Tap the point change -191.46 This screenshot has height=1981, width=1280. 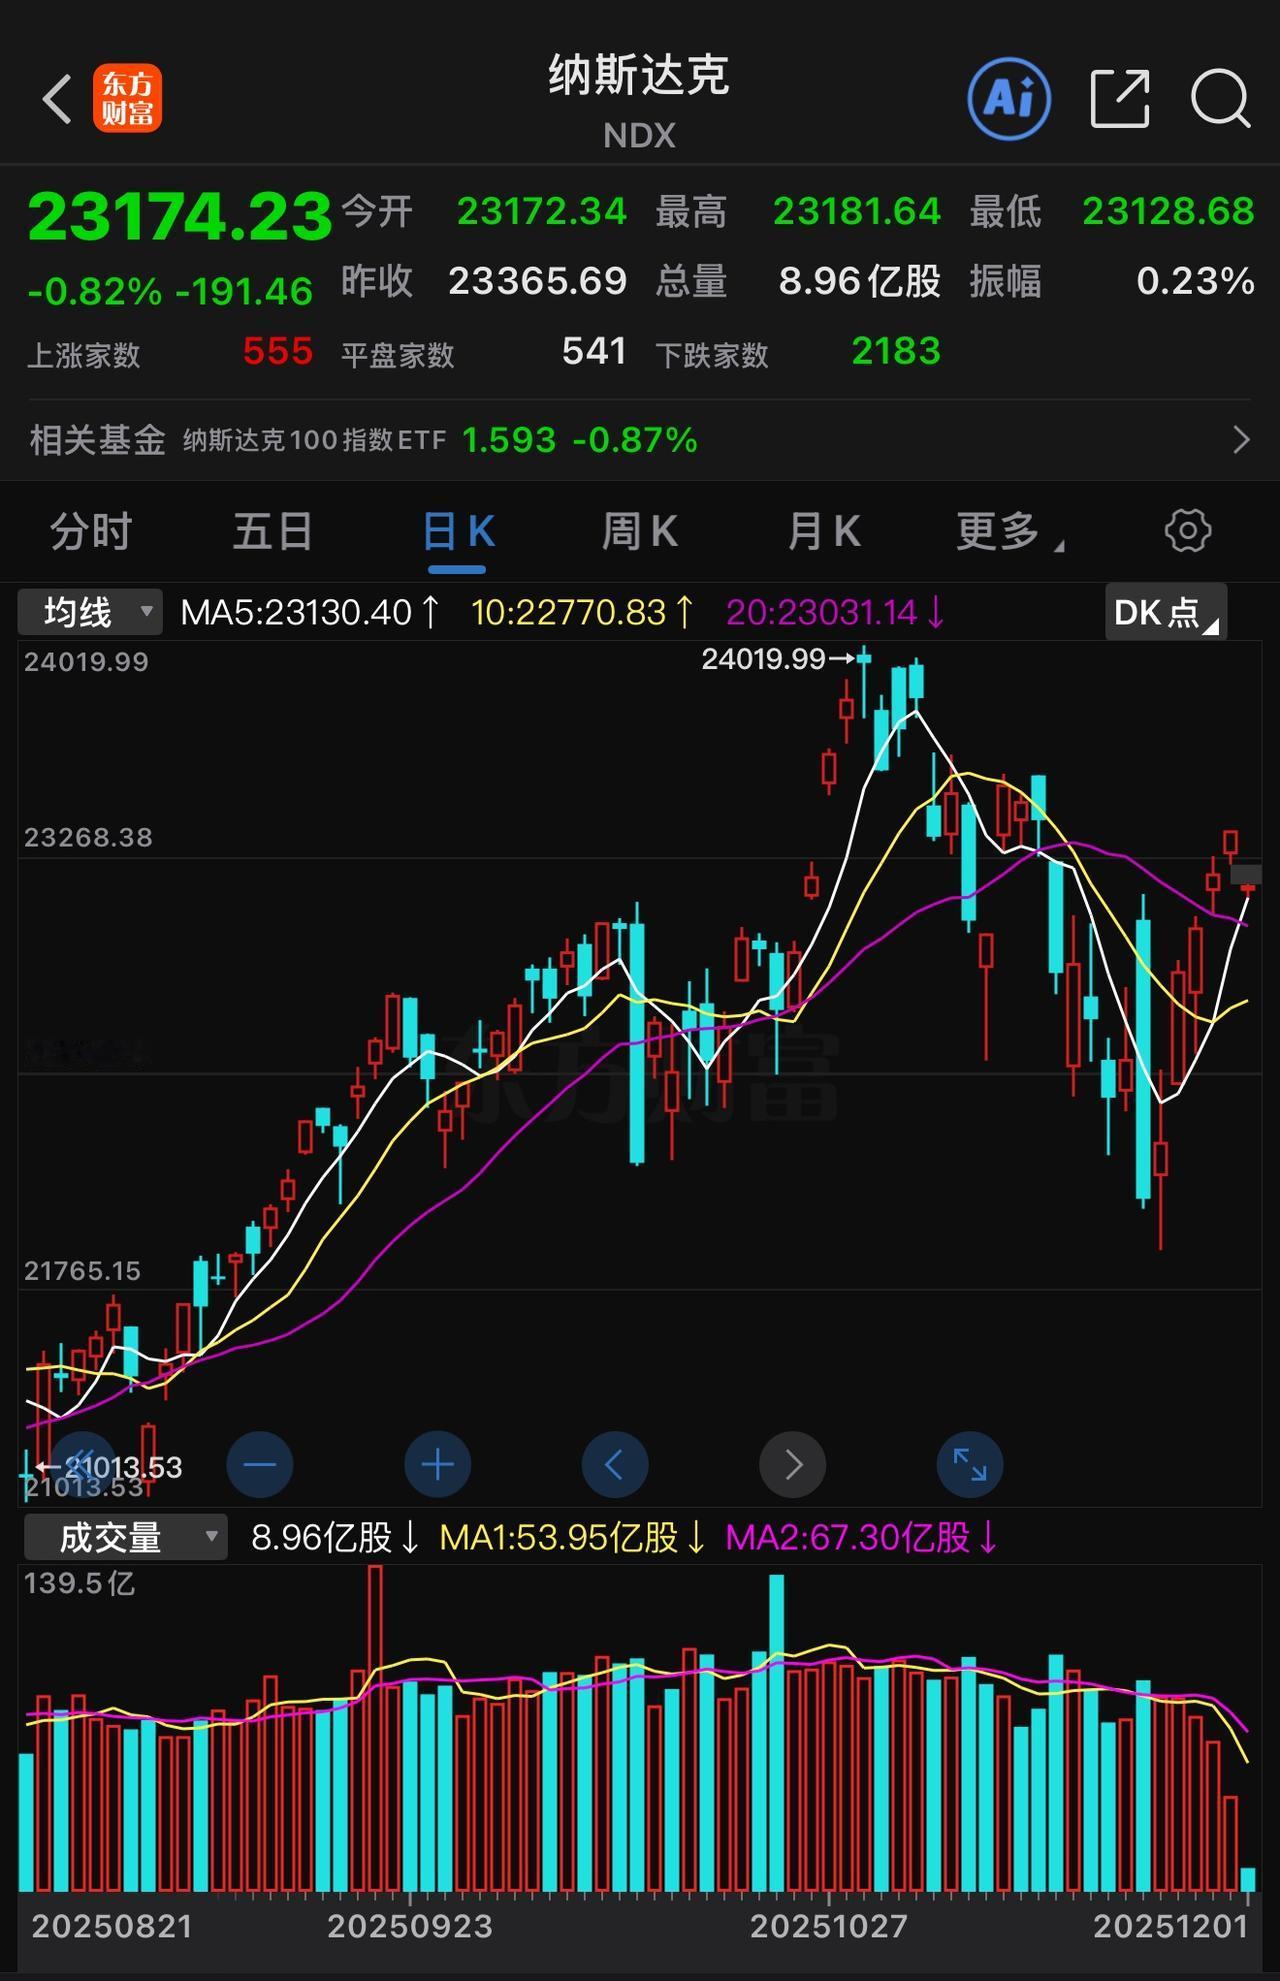click(244, 292)
